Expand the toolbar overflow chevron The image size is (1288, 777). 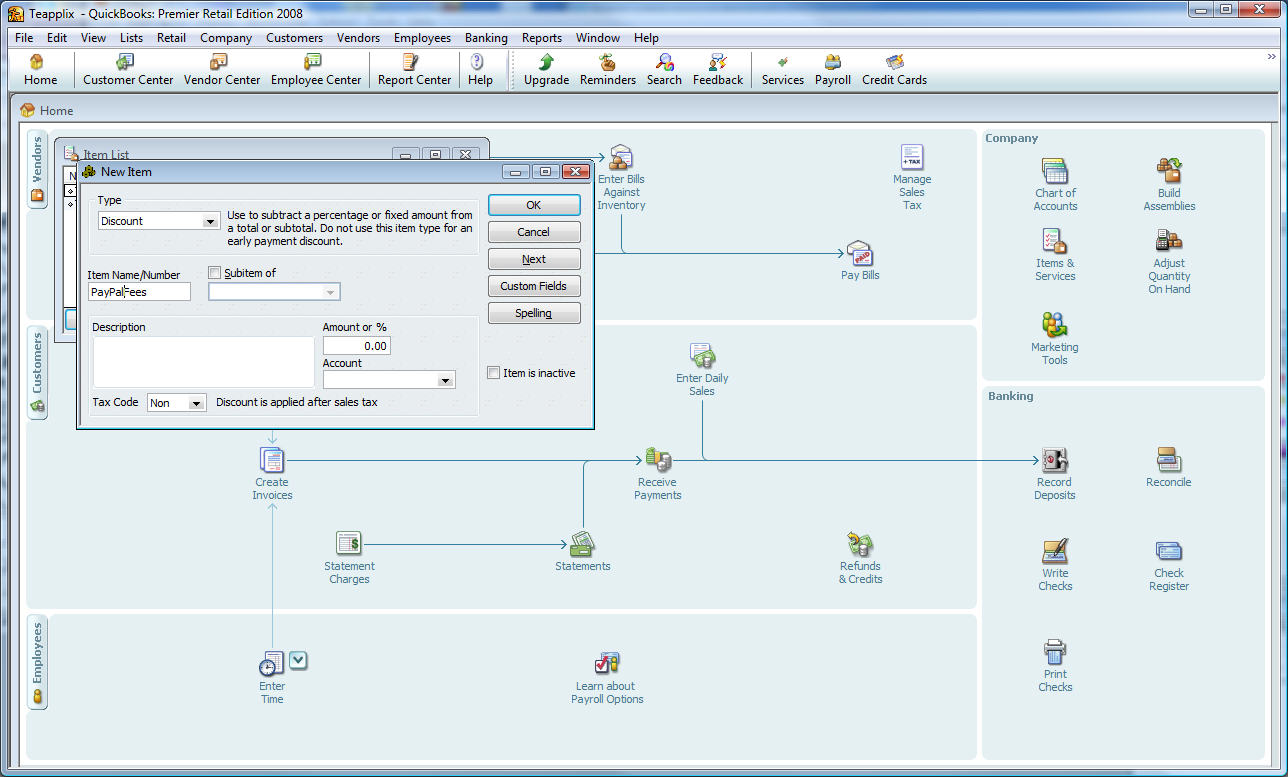click(x=1272, y=57)
